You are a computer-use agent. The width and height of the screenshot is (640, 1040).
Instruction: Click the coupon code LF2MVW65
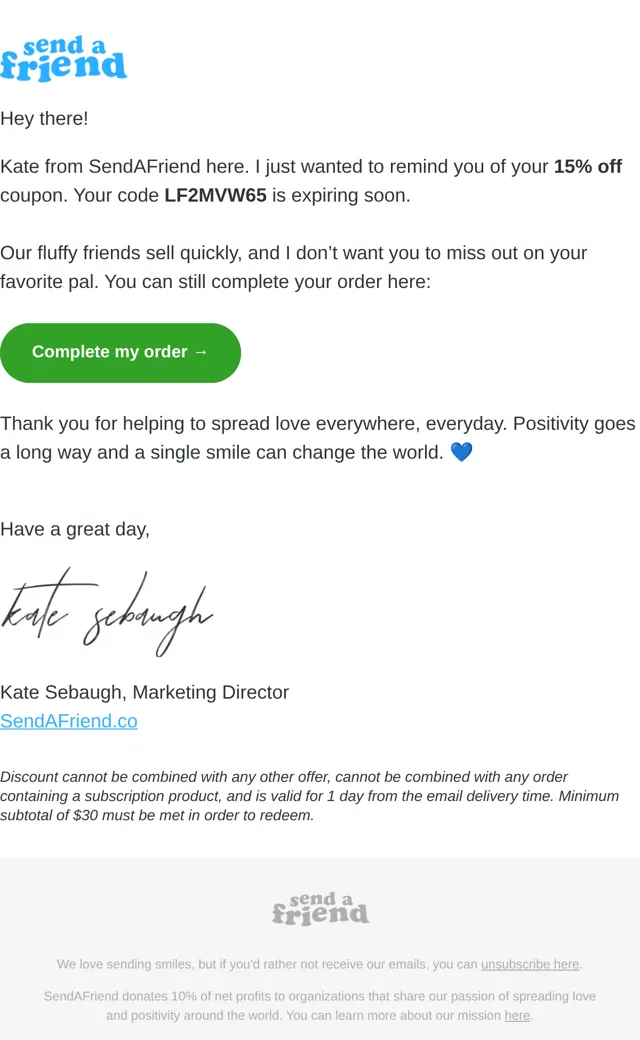click(x=216, y=196)
